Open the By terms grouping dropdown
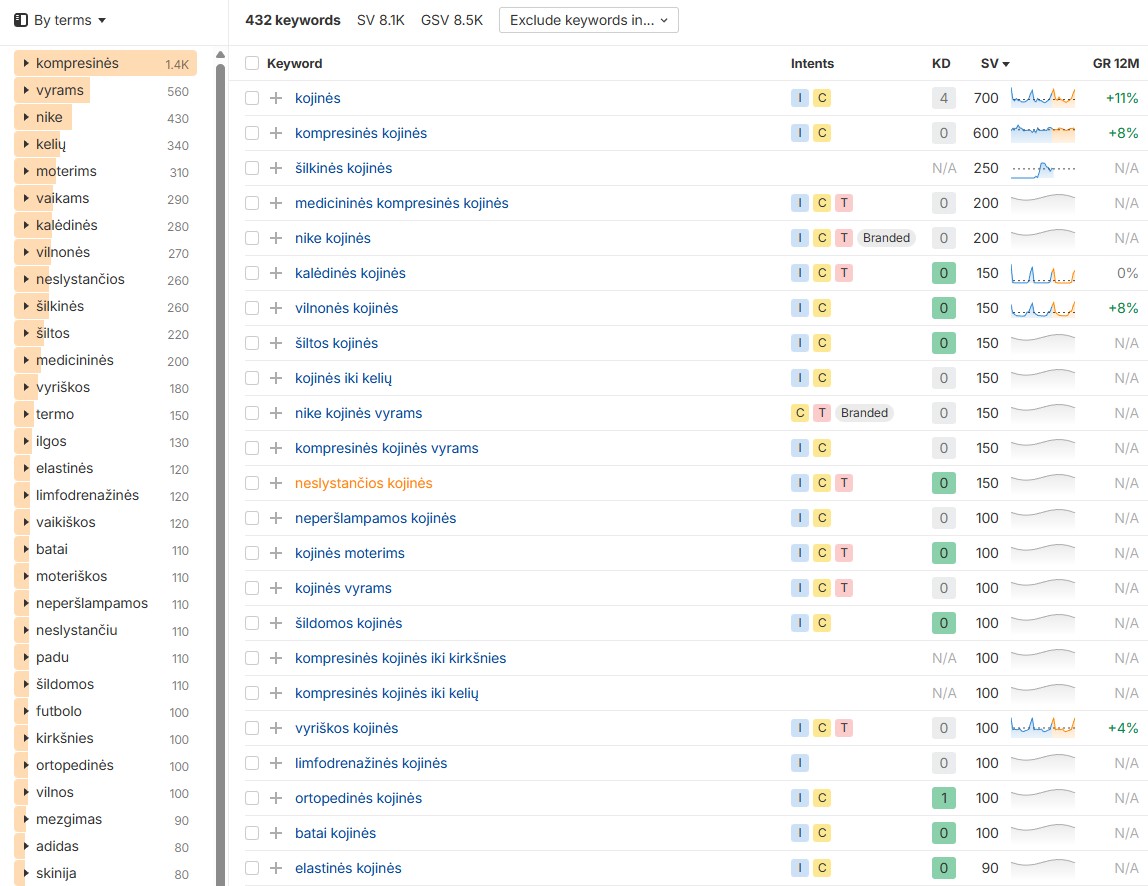 click(x=60, y=20)
